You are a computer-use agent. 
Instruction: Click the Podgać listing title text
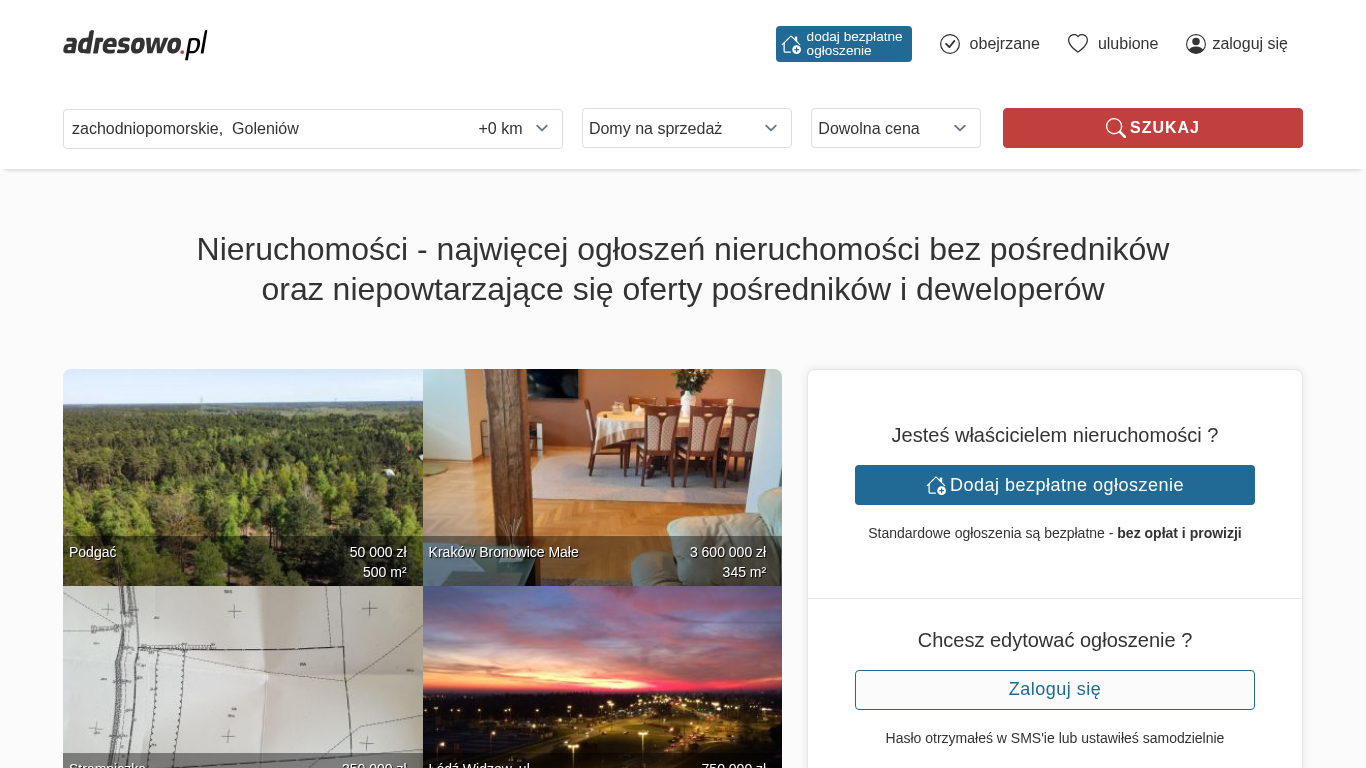[93, 552]
